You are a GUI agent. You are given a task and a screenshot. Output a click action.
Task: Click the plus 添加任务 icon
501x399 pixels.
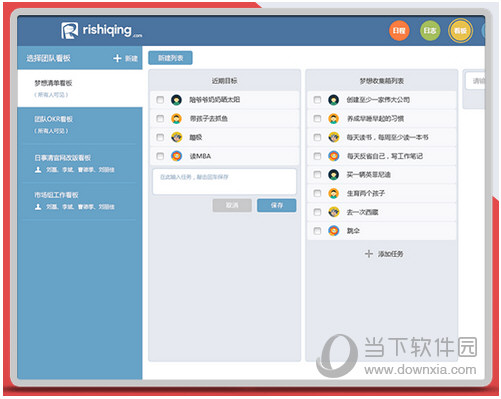368,254
